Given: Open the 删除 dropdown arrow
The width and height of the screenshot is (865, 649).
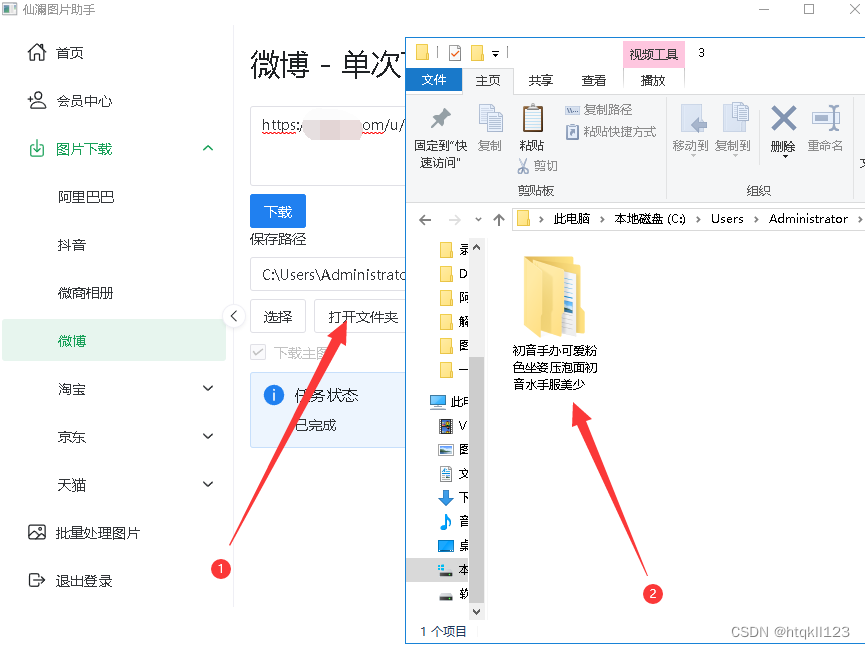Looking at the screenshot, I should [785, 157].
